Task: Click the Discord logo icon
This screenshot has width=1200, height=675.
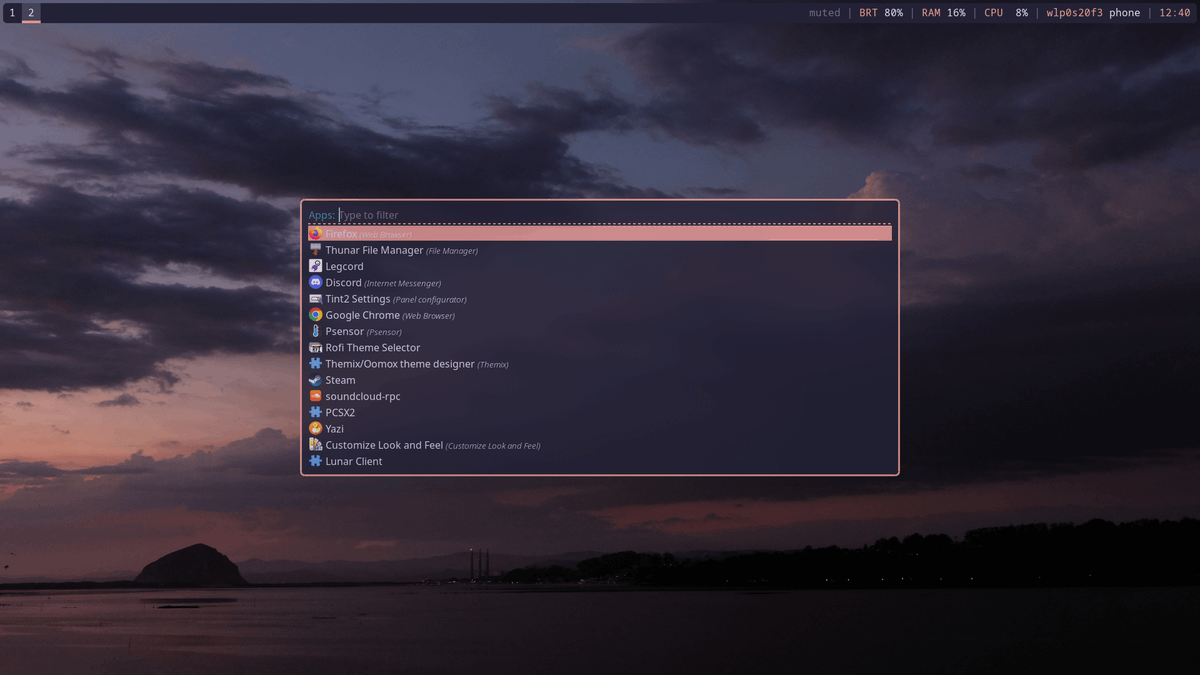Action: (315, 283)
